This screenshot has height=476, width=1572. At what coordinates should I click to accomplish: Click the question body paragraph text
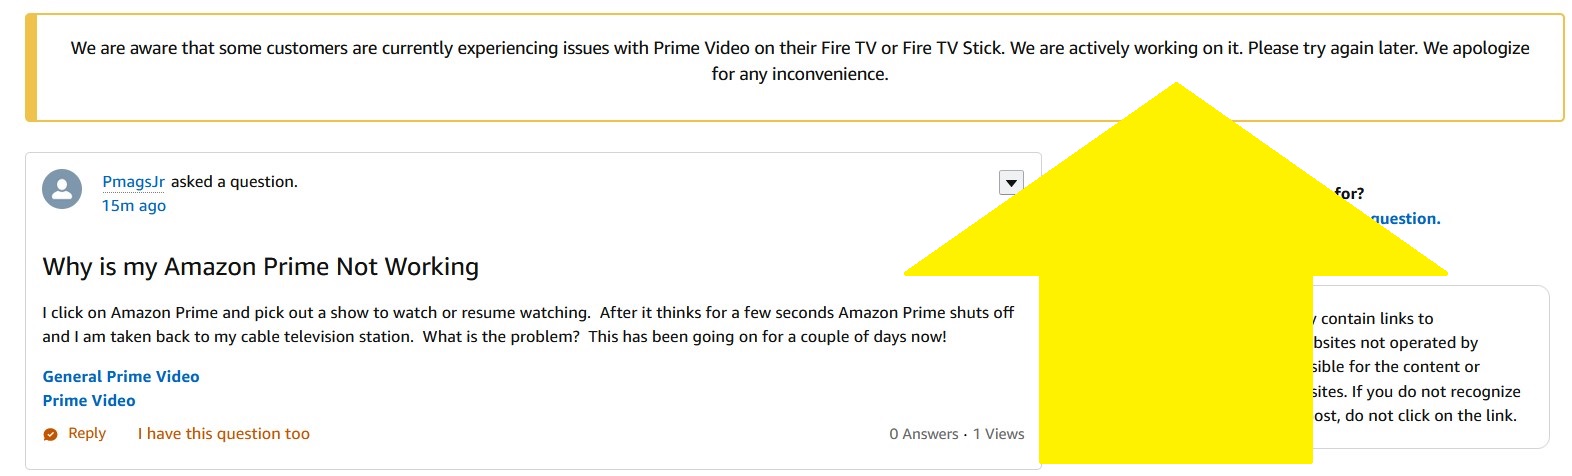(x=527, y=325)
